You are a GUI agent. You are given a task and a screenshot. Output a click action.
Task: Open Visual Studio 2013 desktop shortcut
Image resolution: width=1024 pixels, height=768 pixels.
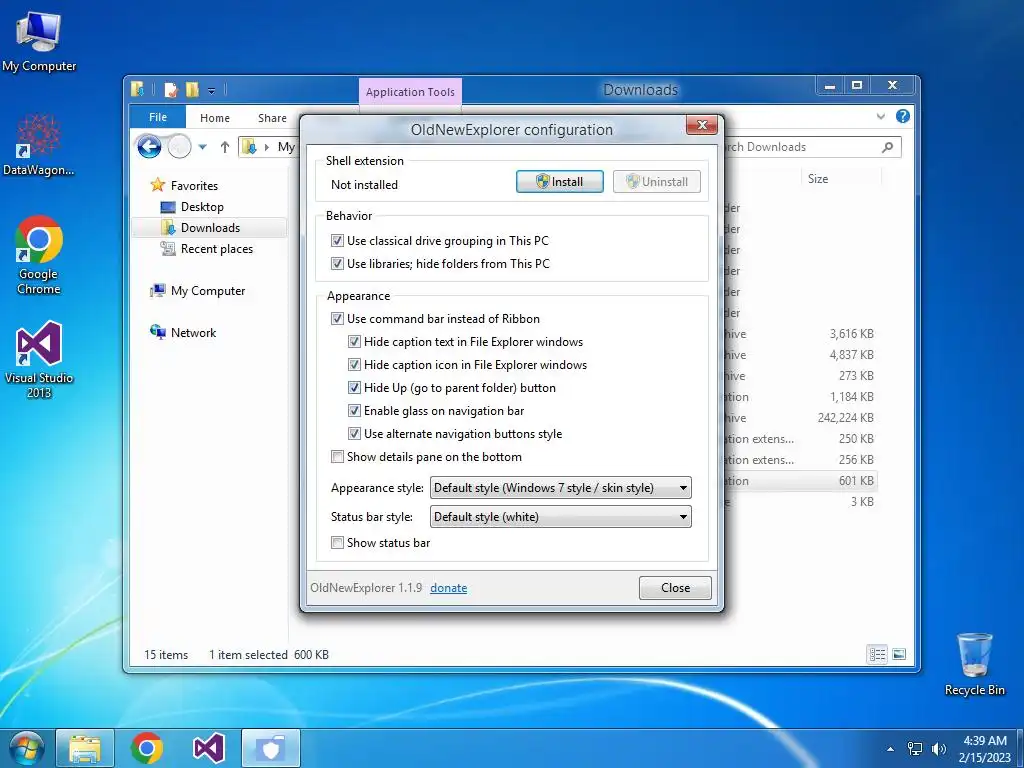(39, 359)
